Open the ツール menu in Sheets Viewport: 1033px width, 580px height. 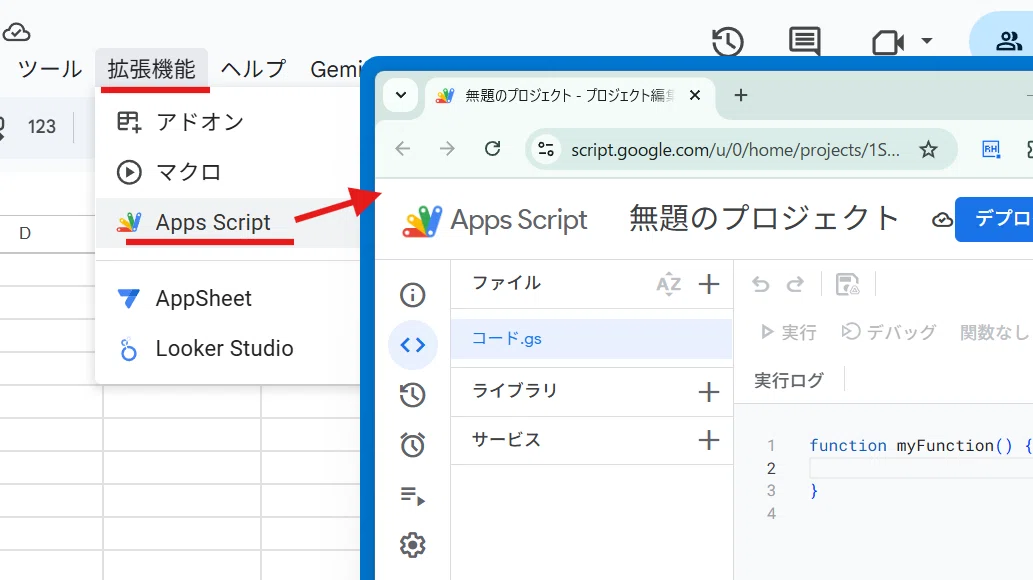tap(49, 69)
